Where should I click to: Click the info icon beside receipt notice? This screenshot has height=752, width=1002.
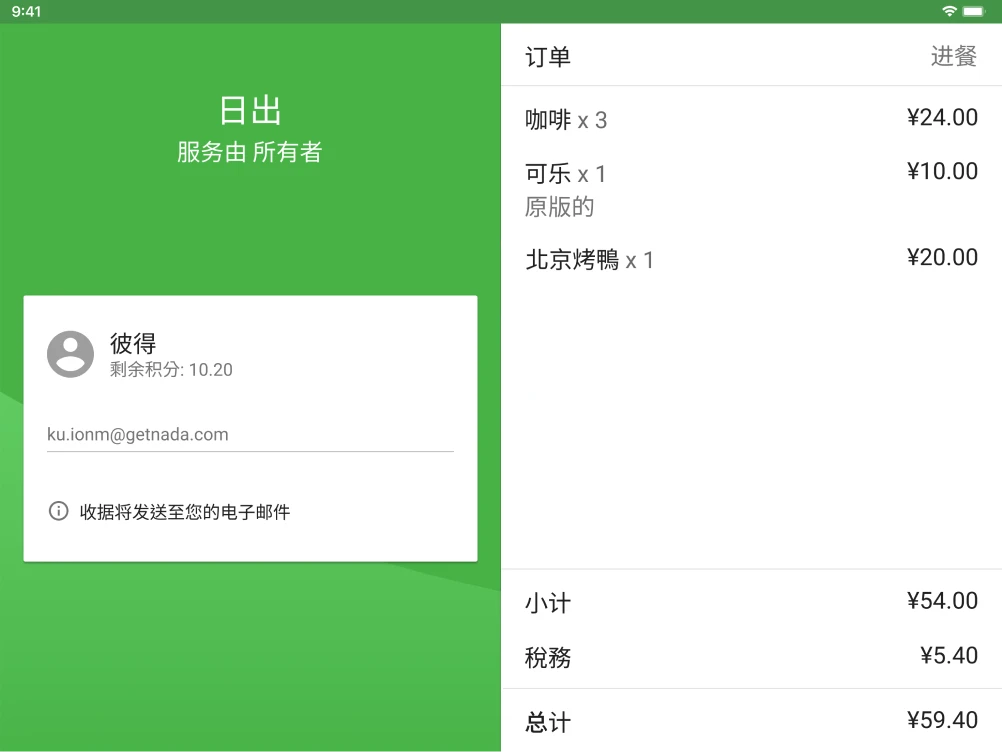[58, 512]
